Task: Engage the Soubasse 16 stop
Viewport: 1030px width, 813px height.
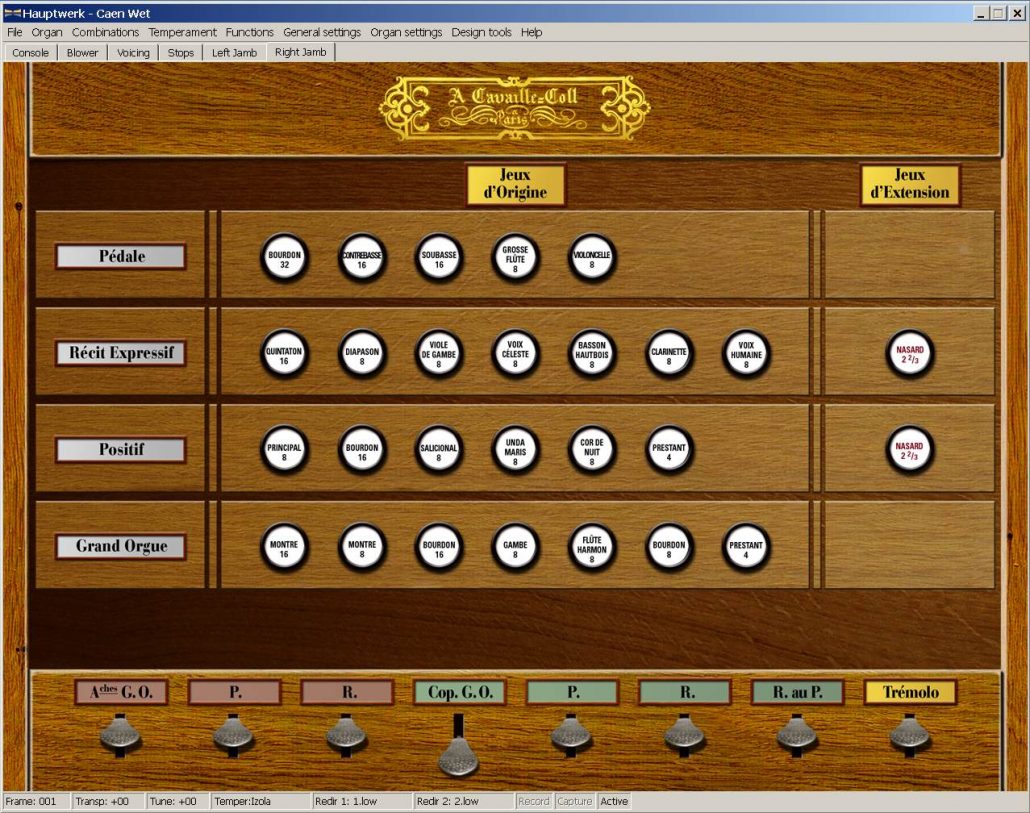Action: [439, 258]
